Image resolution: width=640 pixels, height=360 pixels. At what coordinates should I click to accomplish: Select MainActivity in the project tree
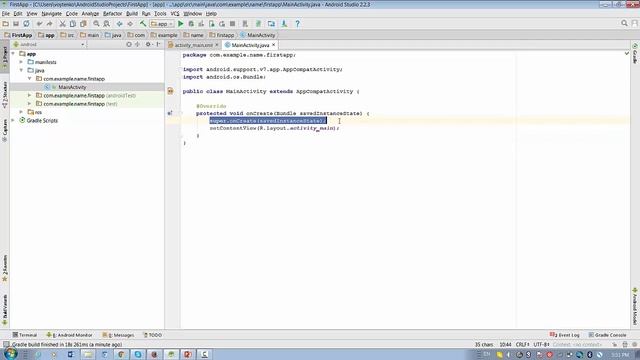(72, 87)
